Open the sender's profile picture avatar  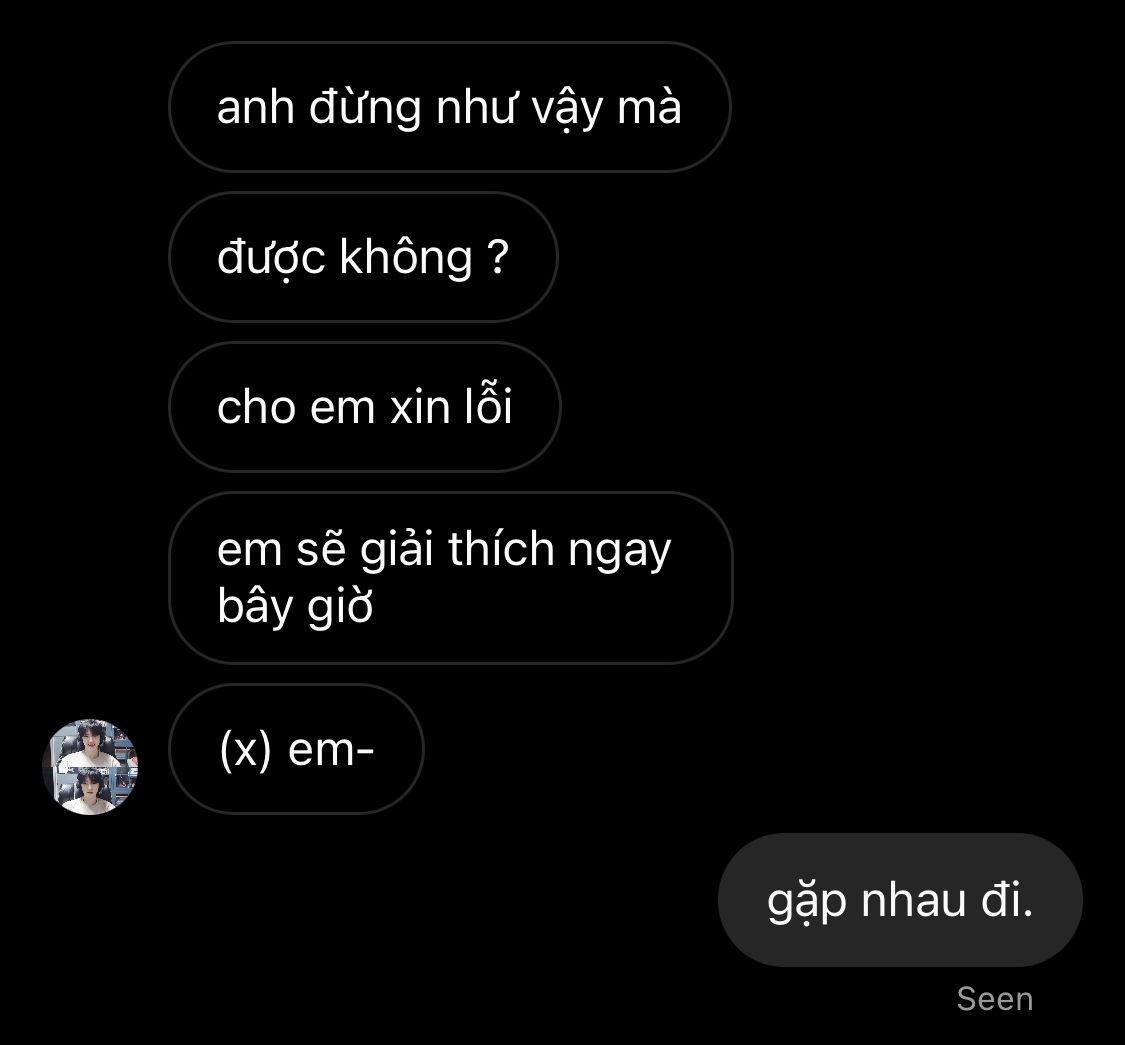(90, 767)
